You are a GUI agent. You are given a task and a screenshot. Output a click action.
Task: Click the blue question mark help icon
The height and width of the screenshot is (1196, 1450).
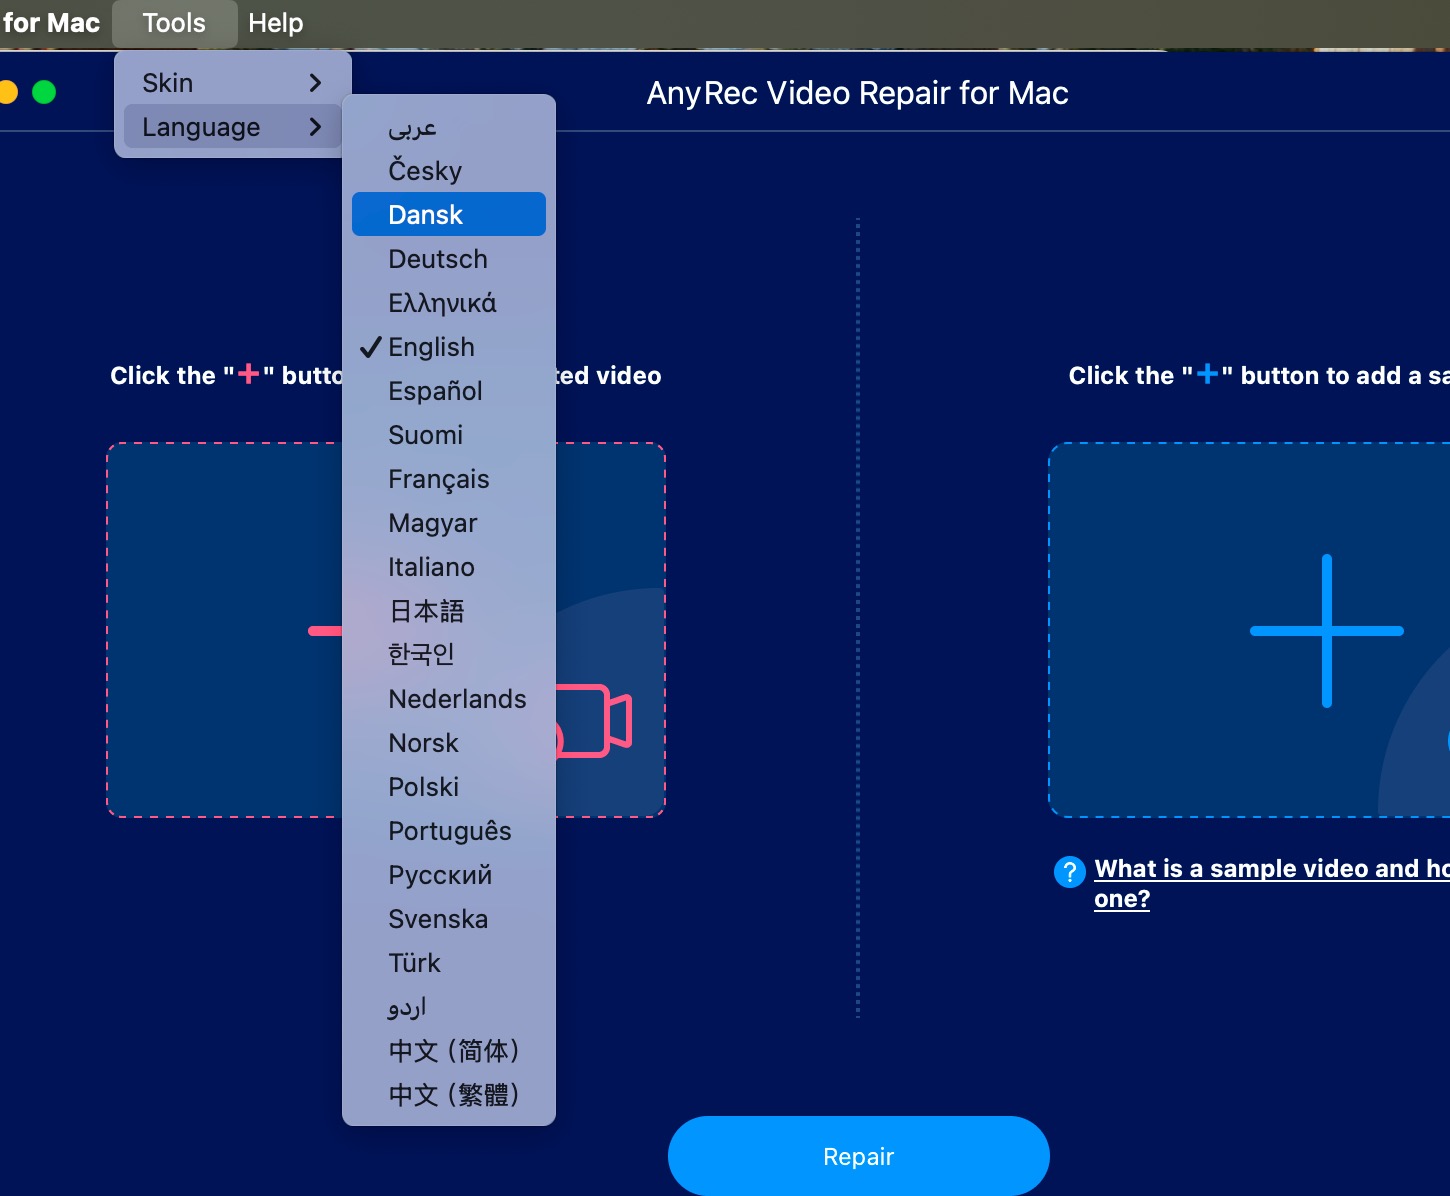[x=1069, y=872]
